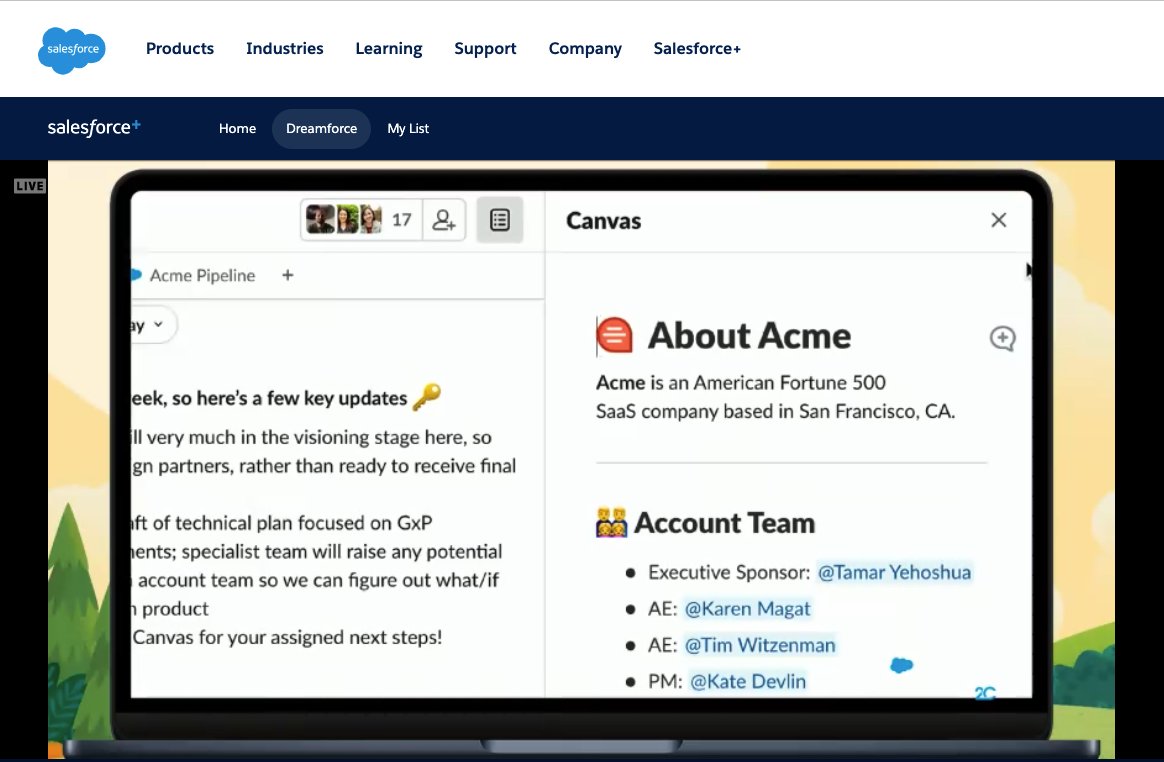
Task: Open the Company menu
Action: 585,49
